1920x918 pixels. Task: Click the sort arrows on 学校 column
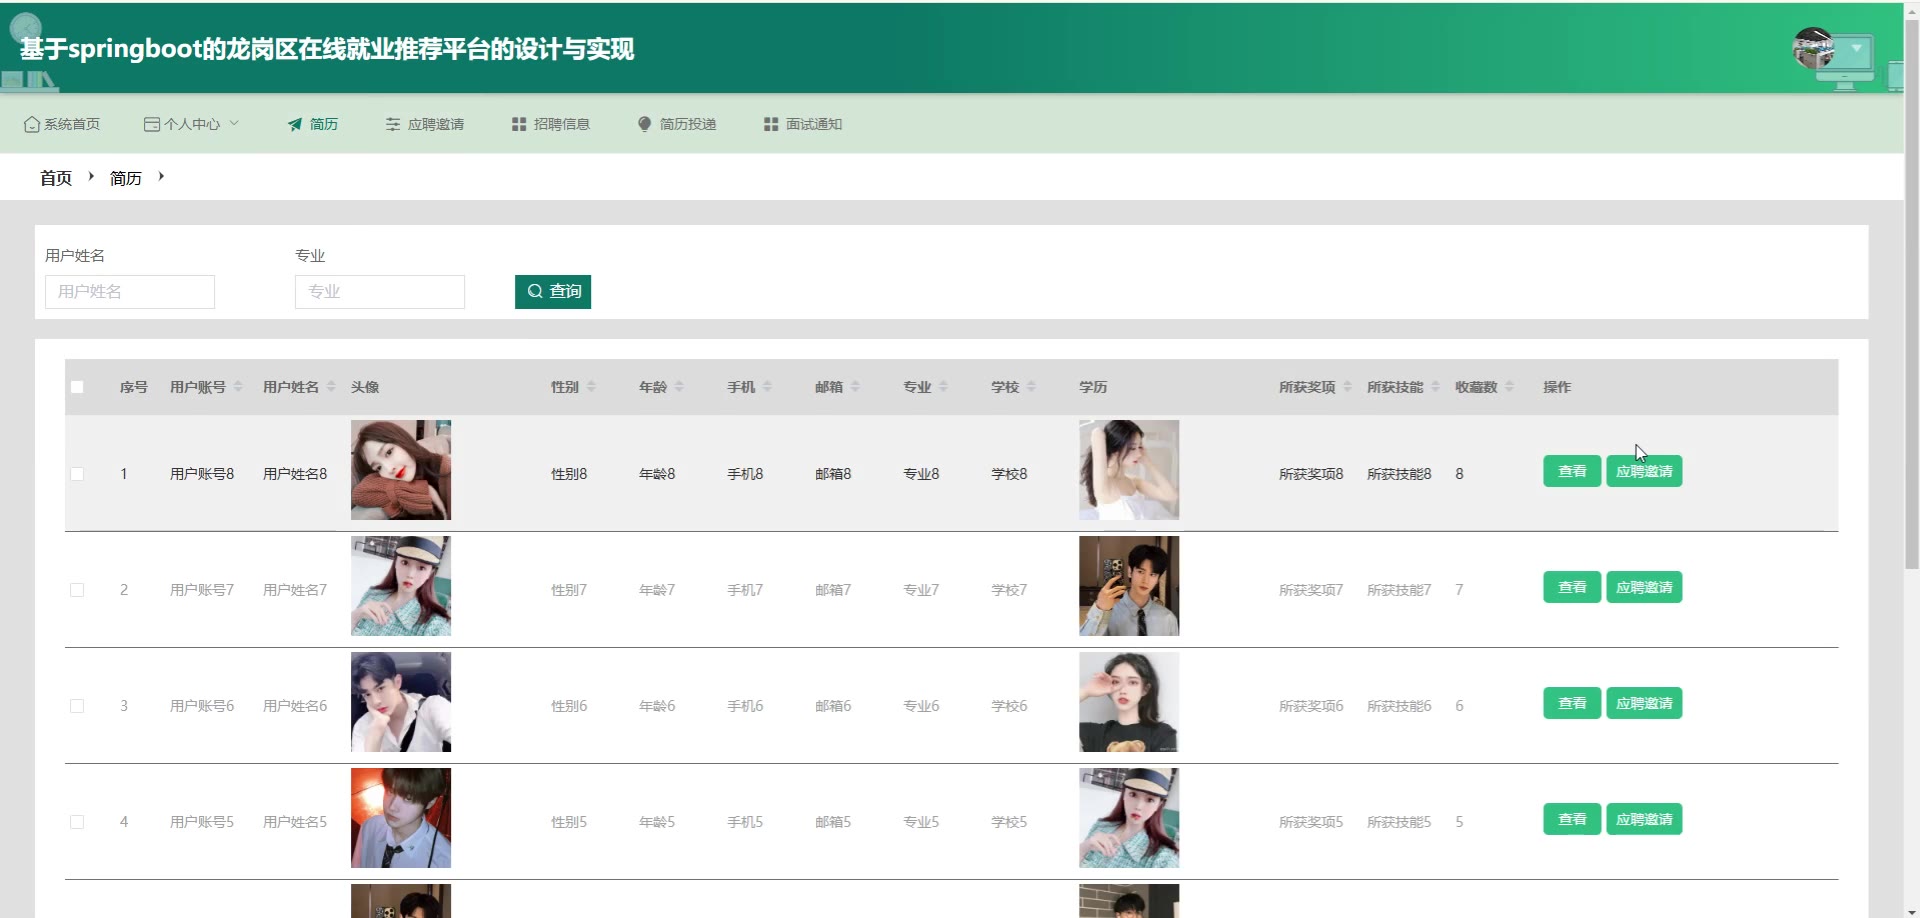tap(1031, 387)
